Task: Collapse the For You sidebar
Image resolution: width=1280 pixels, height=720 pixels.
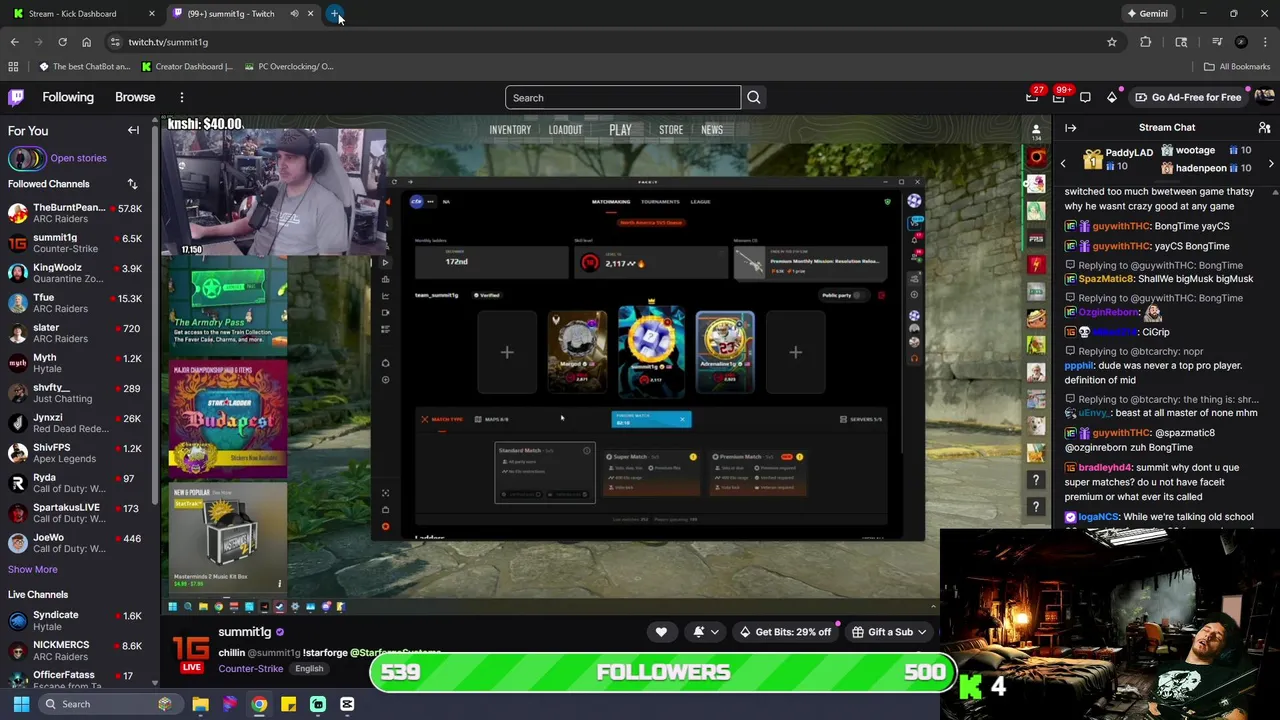Action: (x=133, y=131)
